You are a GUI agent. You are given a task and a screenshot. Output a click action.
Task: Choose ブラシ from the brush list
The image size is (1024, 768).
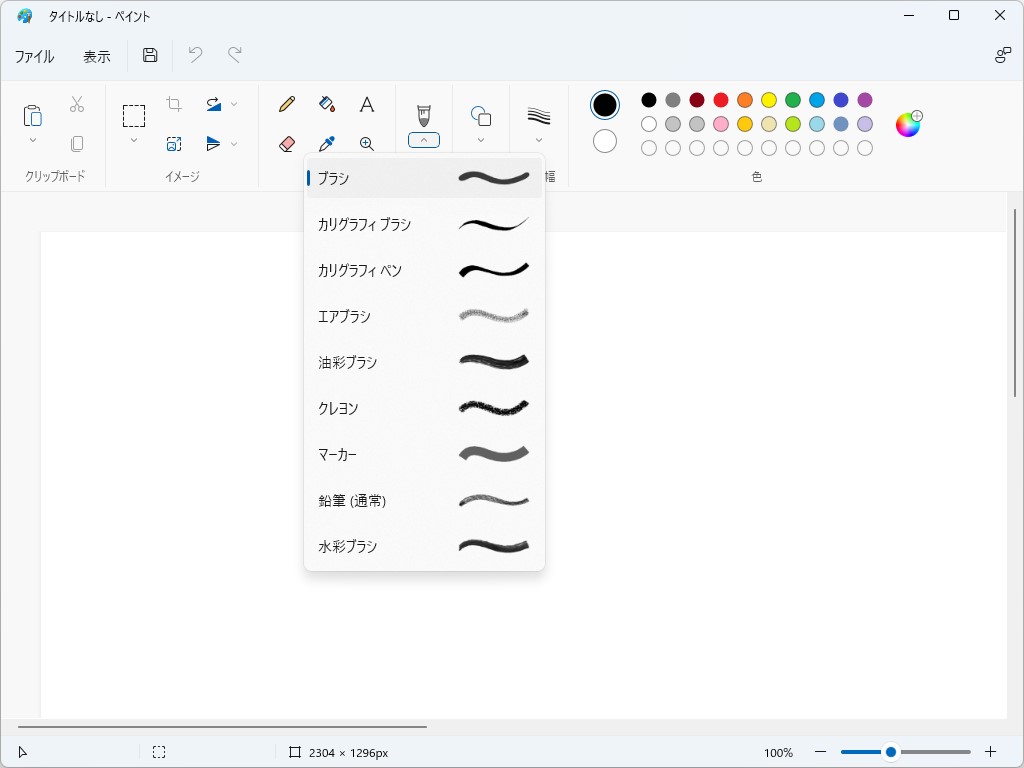(x=424, y=178)
